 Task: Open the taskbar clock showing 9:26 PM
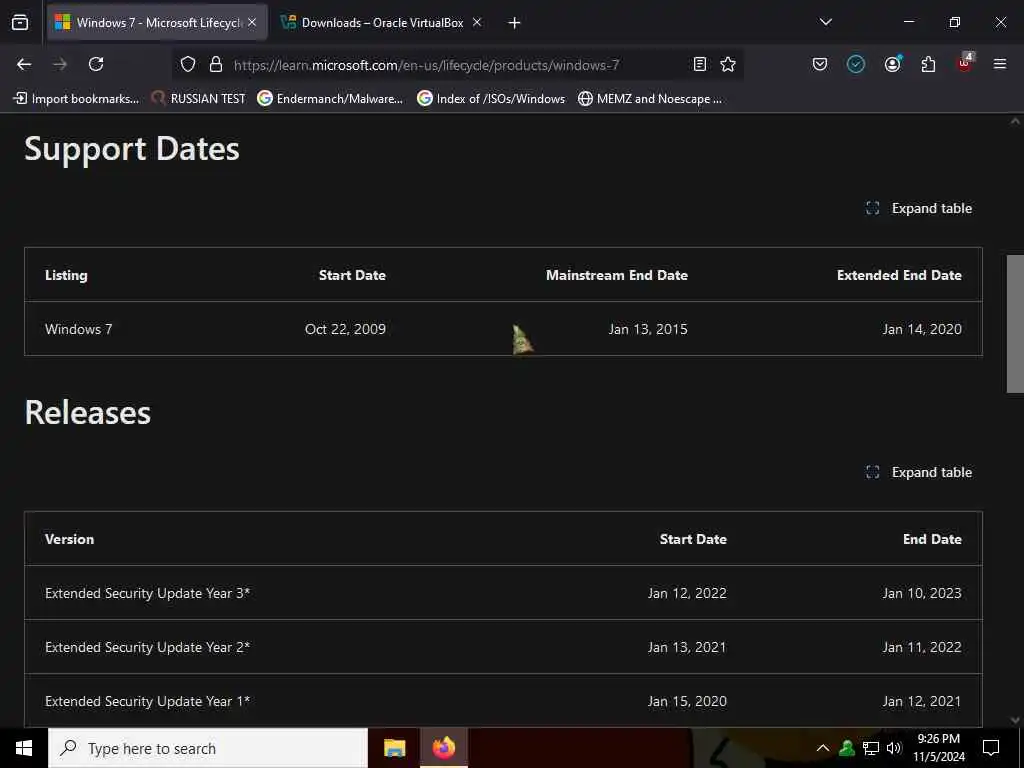click(938, 748)
